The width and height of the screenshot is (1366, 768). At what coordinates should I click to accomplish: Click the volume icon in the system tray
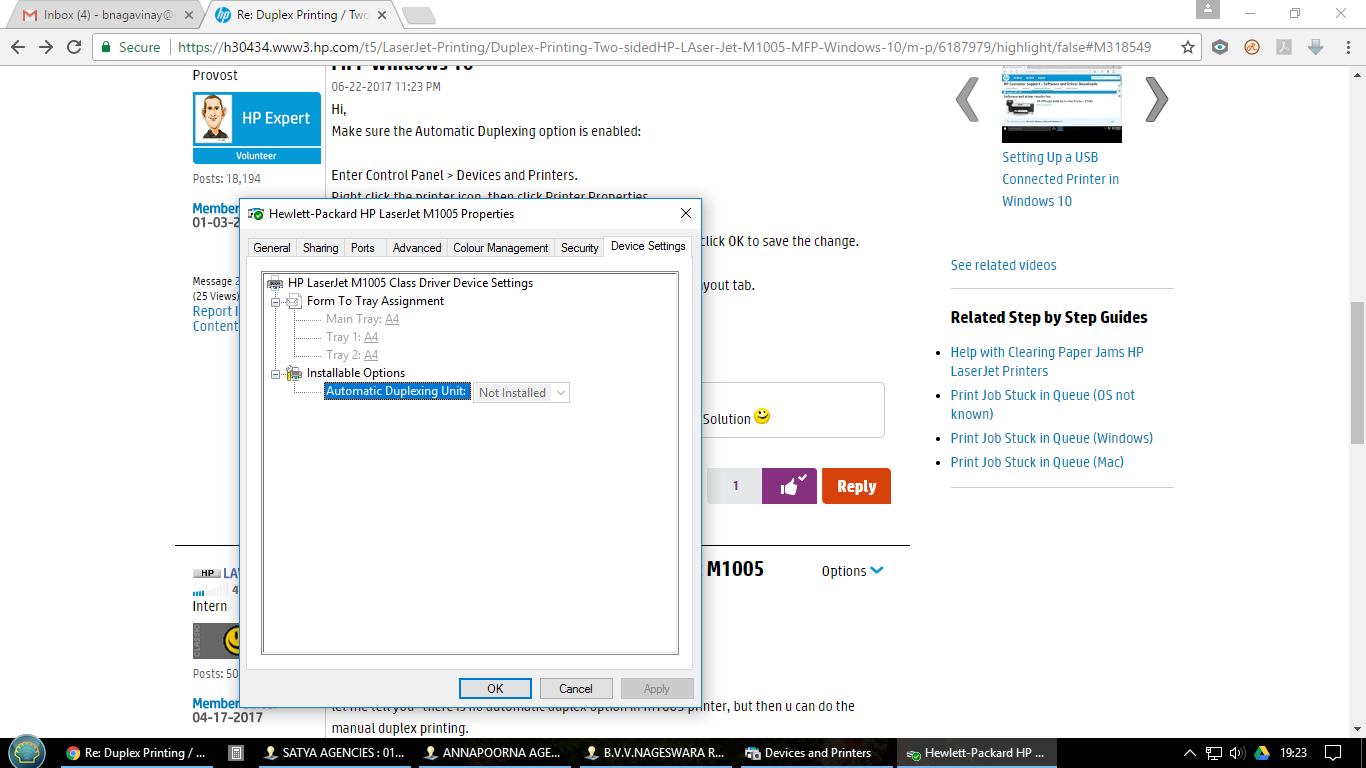1237,753
